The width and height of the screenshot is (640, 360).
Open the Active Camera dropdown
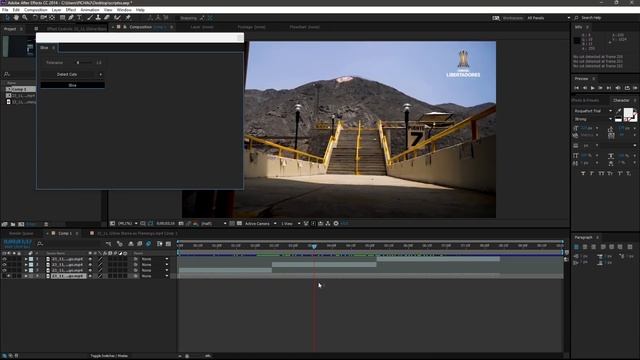(260, 224)
